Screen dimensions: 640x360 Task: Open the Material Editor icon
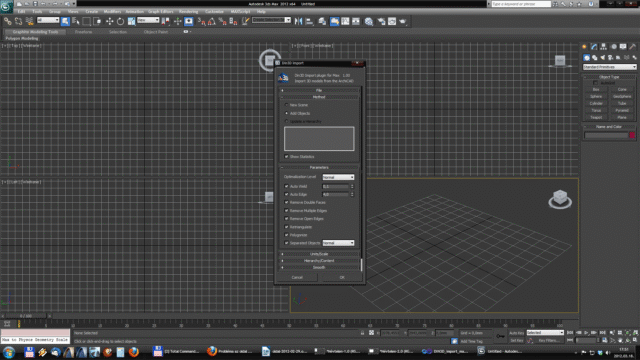click(x=369, y=21)
